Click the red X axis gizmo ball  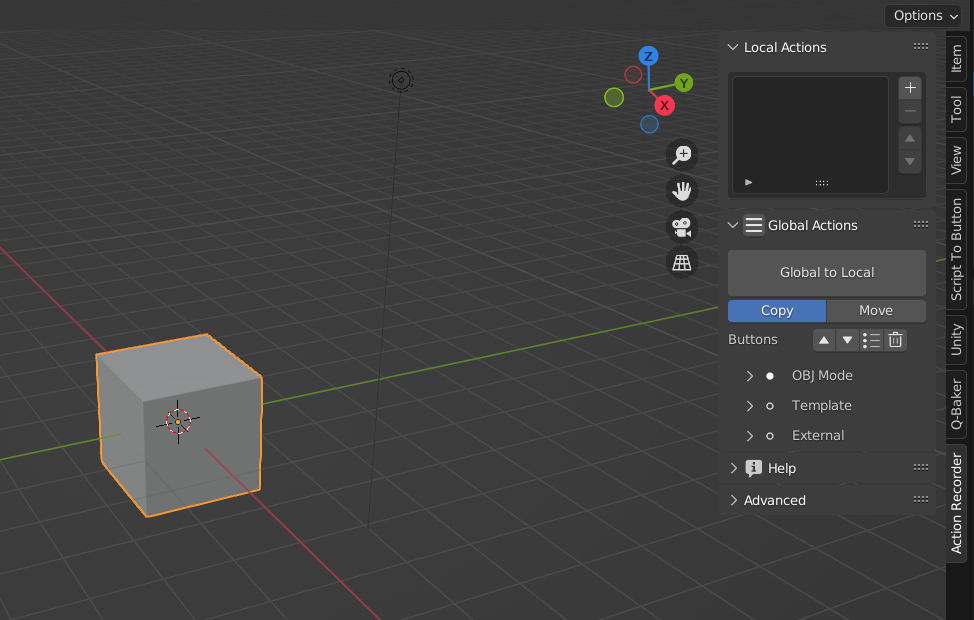click(x=664, y=105)
